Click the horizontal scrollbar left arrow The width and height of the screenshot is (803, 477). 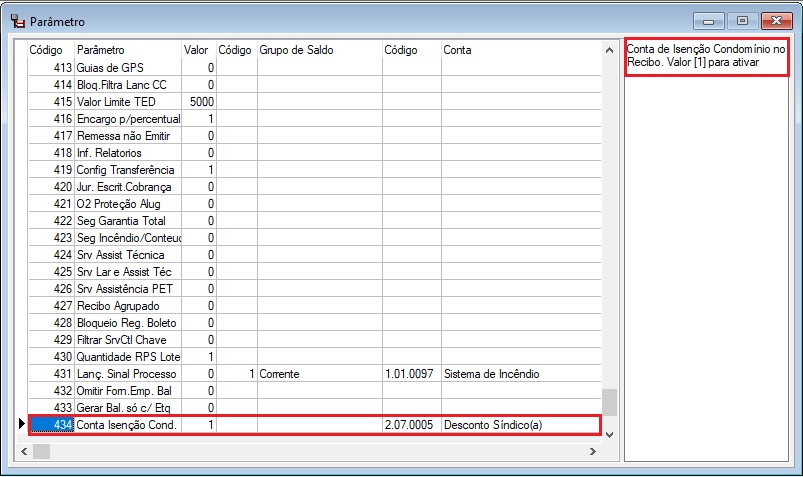click(x=24, y=451)
